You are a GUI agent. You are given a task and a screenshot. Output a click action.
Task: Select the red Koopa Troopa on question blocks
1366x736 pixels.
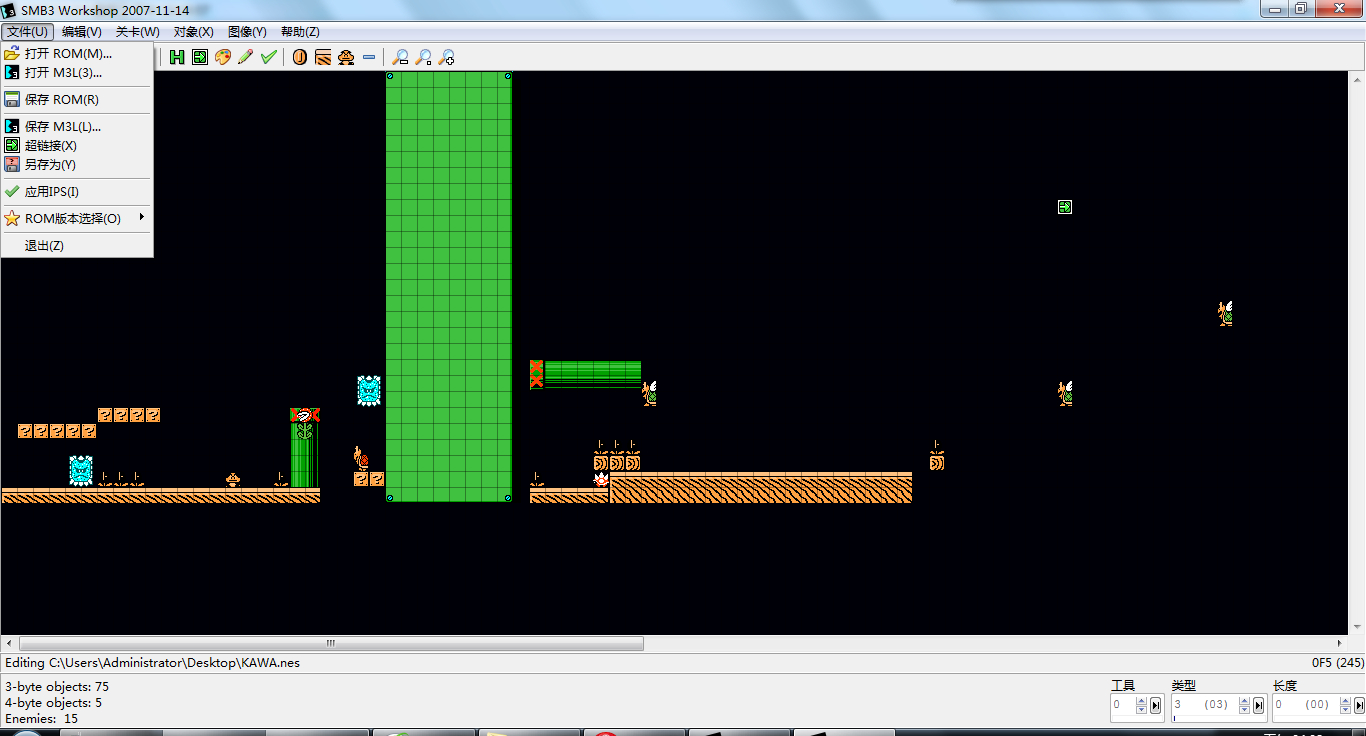point(361,458)
